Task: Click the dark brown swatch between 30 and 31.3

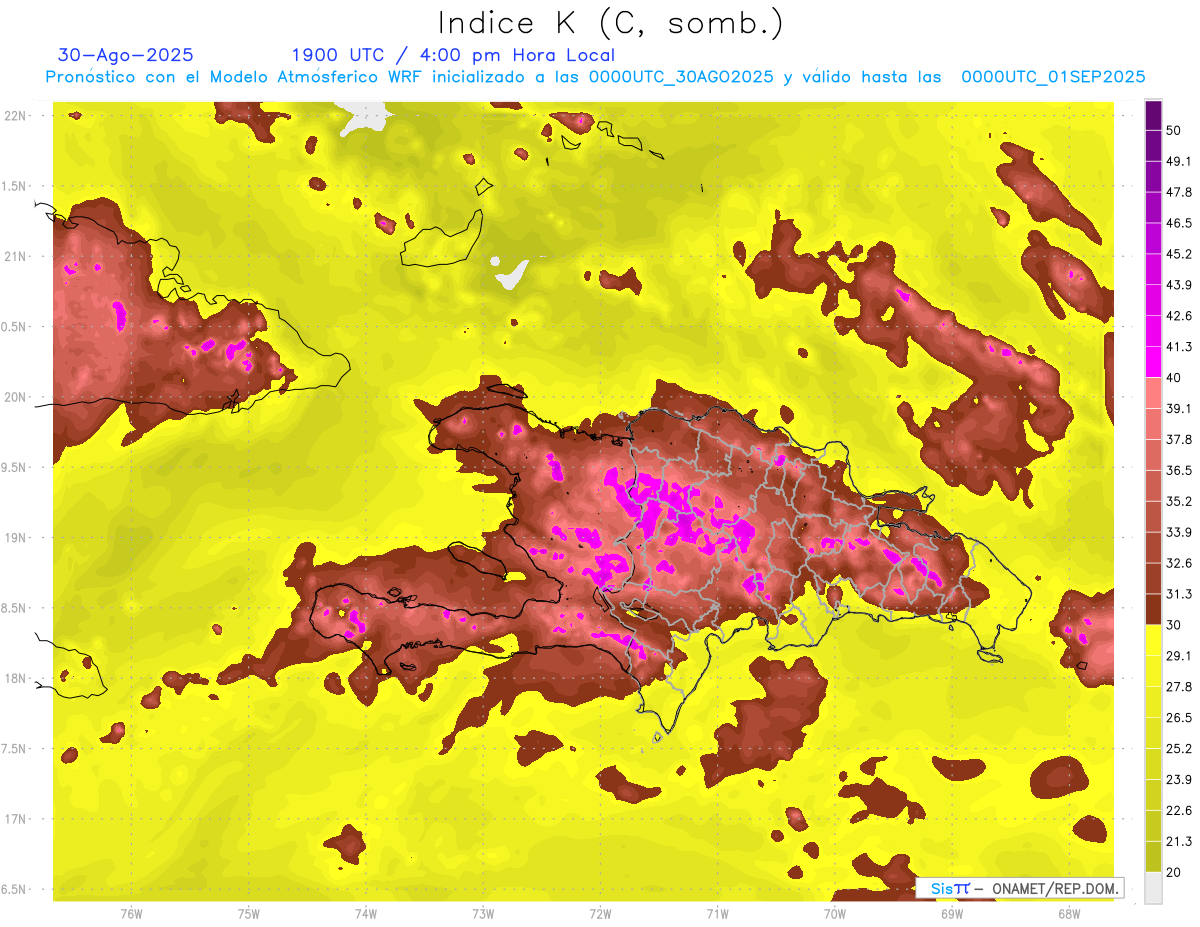Action: click(1153, 609)
